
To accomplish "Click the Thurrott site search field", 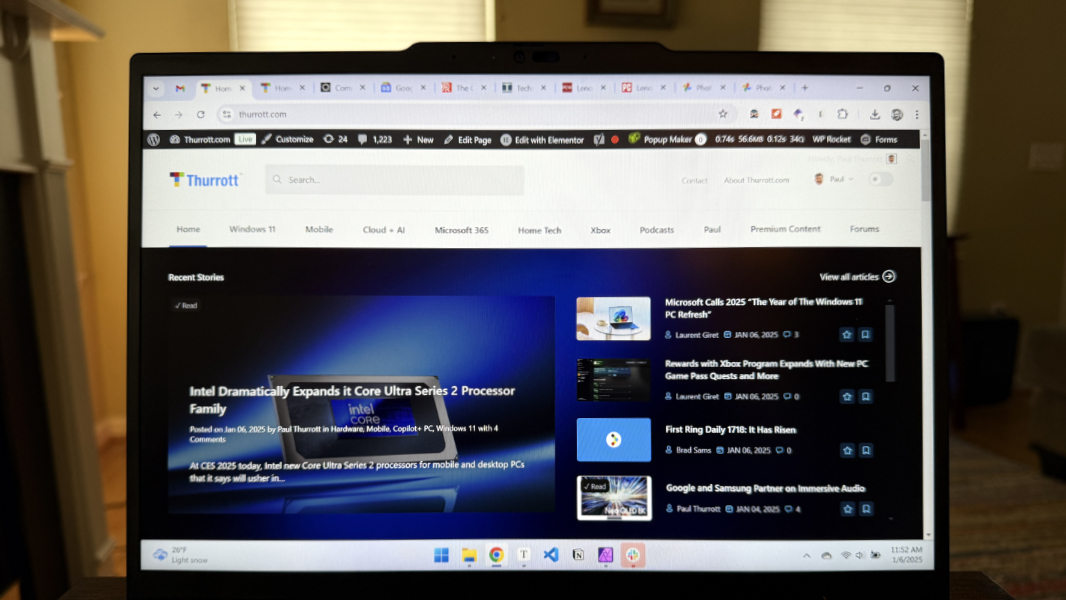I will pos(395,180).
